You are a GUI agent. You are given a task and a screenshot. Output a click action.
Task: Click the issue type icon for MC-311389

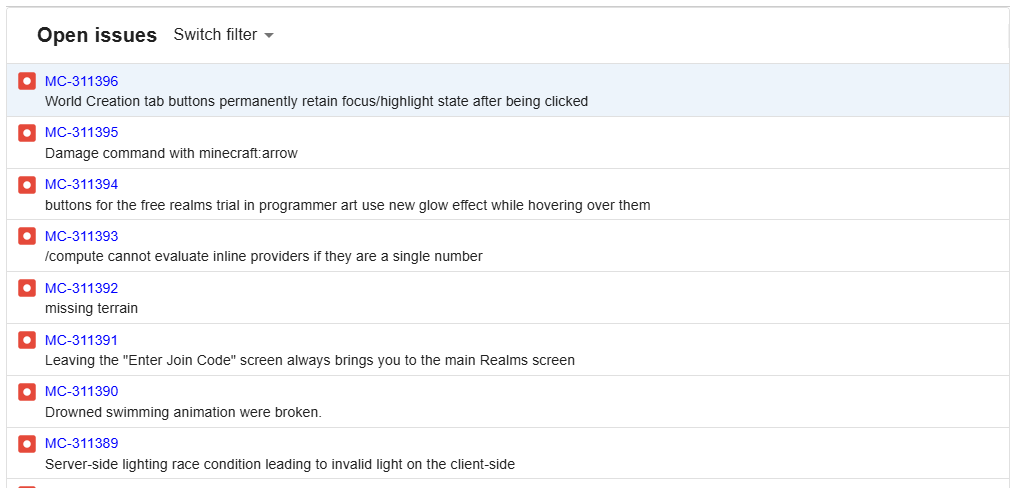tap(27, 443)
